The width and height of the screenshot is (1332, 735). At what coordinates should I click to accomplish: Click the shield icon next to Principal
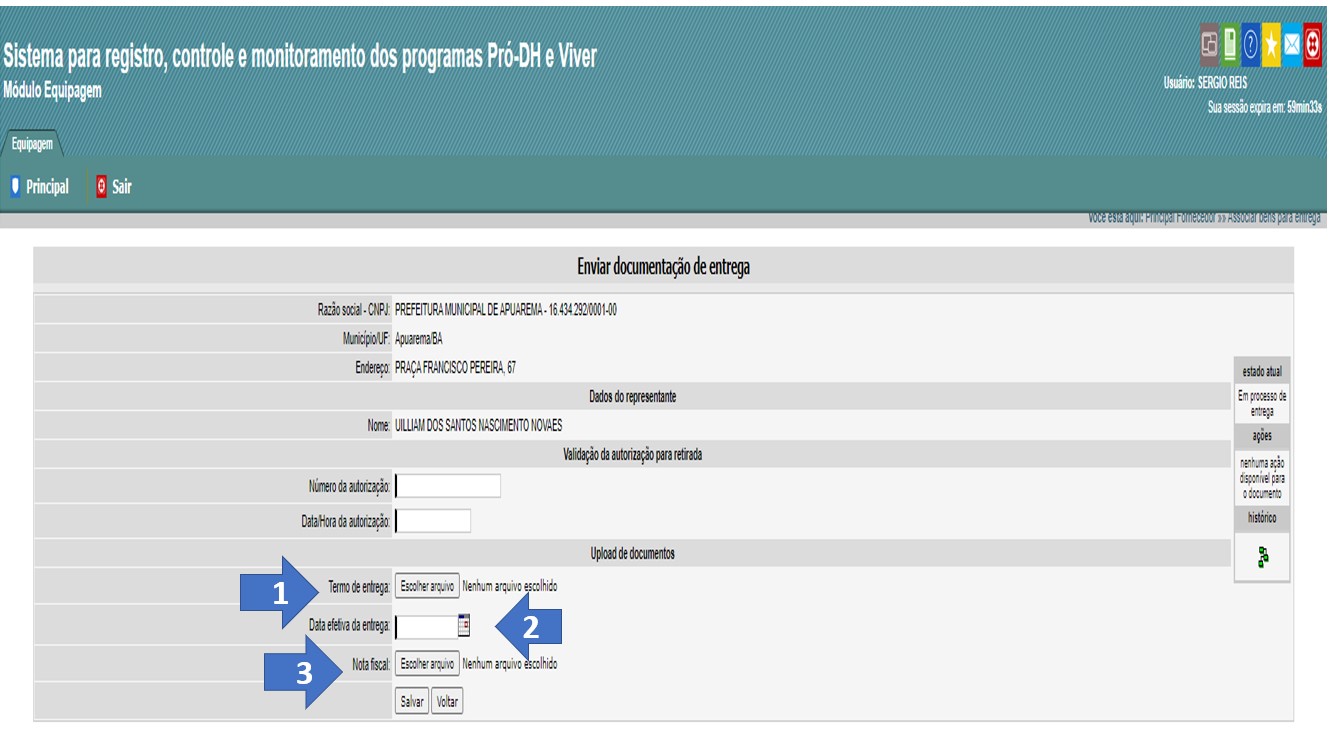[15, 186]
